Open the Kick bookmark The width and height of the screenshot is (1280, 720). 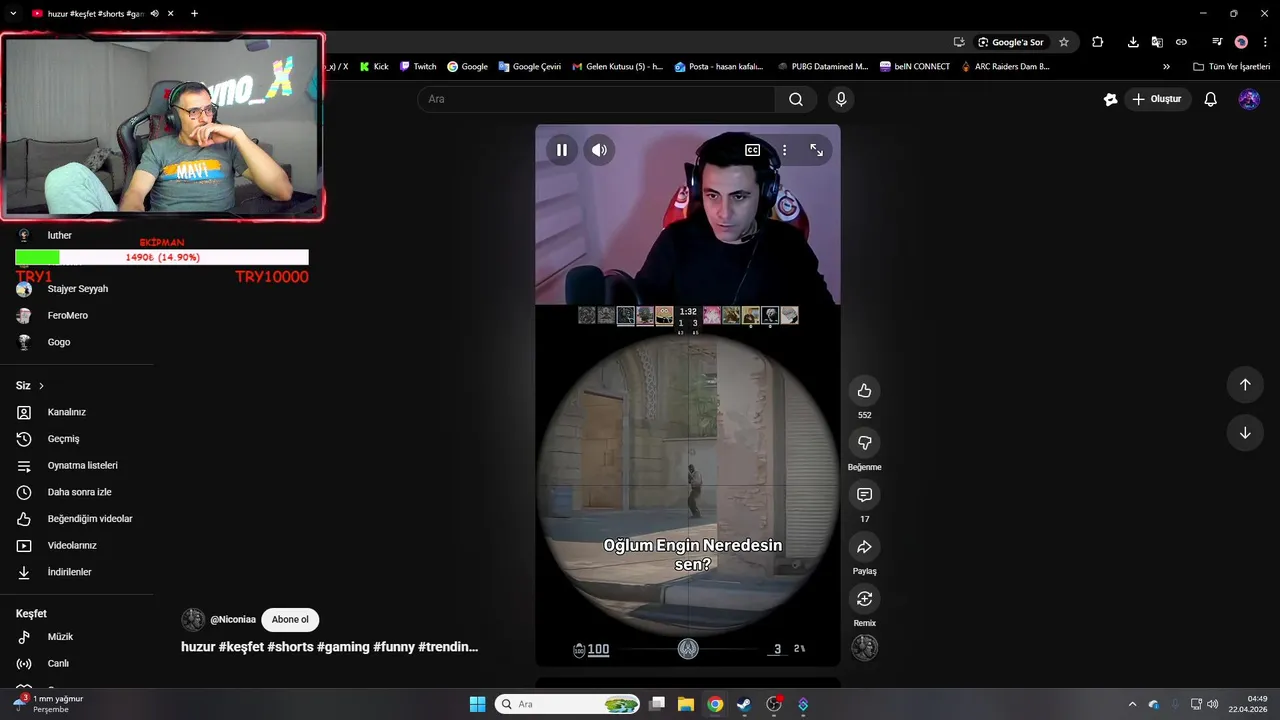coord(374,67)
